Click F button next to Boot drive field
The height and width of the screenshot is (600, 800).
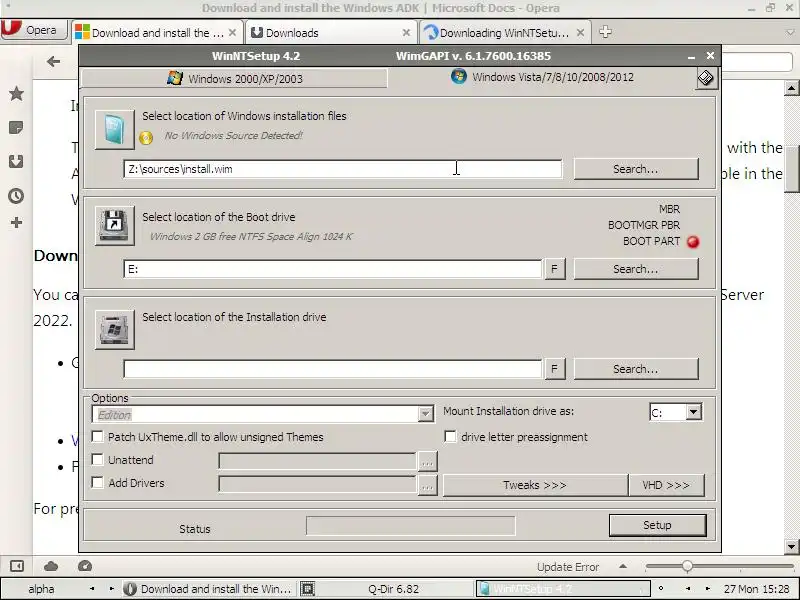(555, 269)
